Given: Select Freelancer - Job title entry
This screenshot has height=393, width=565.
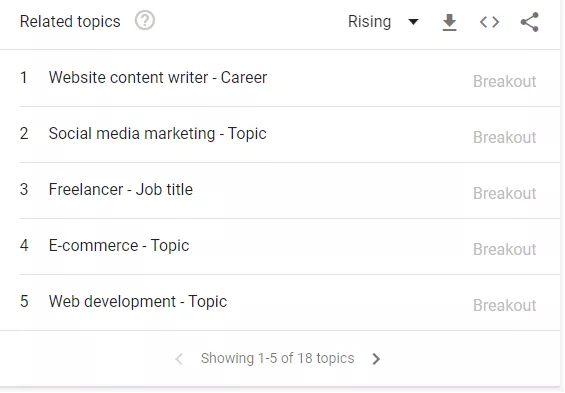Looking at the screenshot, I should click(121, 189).
